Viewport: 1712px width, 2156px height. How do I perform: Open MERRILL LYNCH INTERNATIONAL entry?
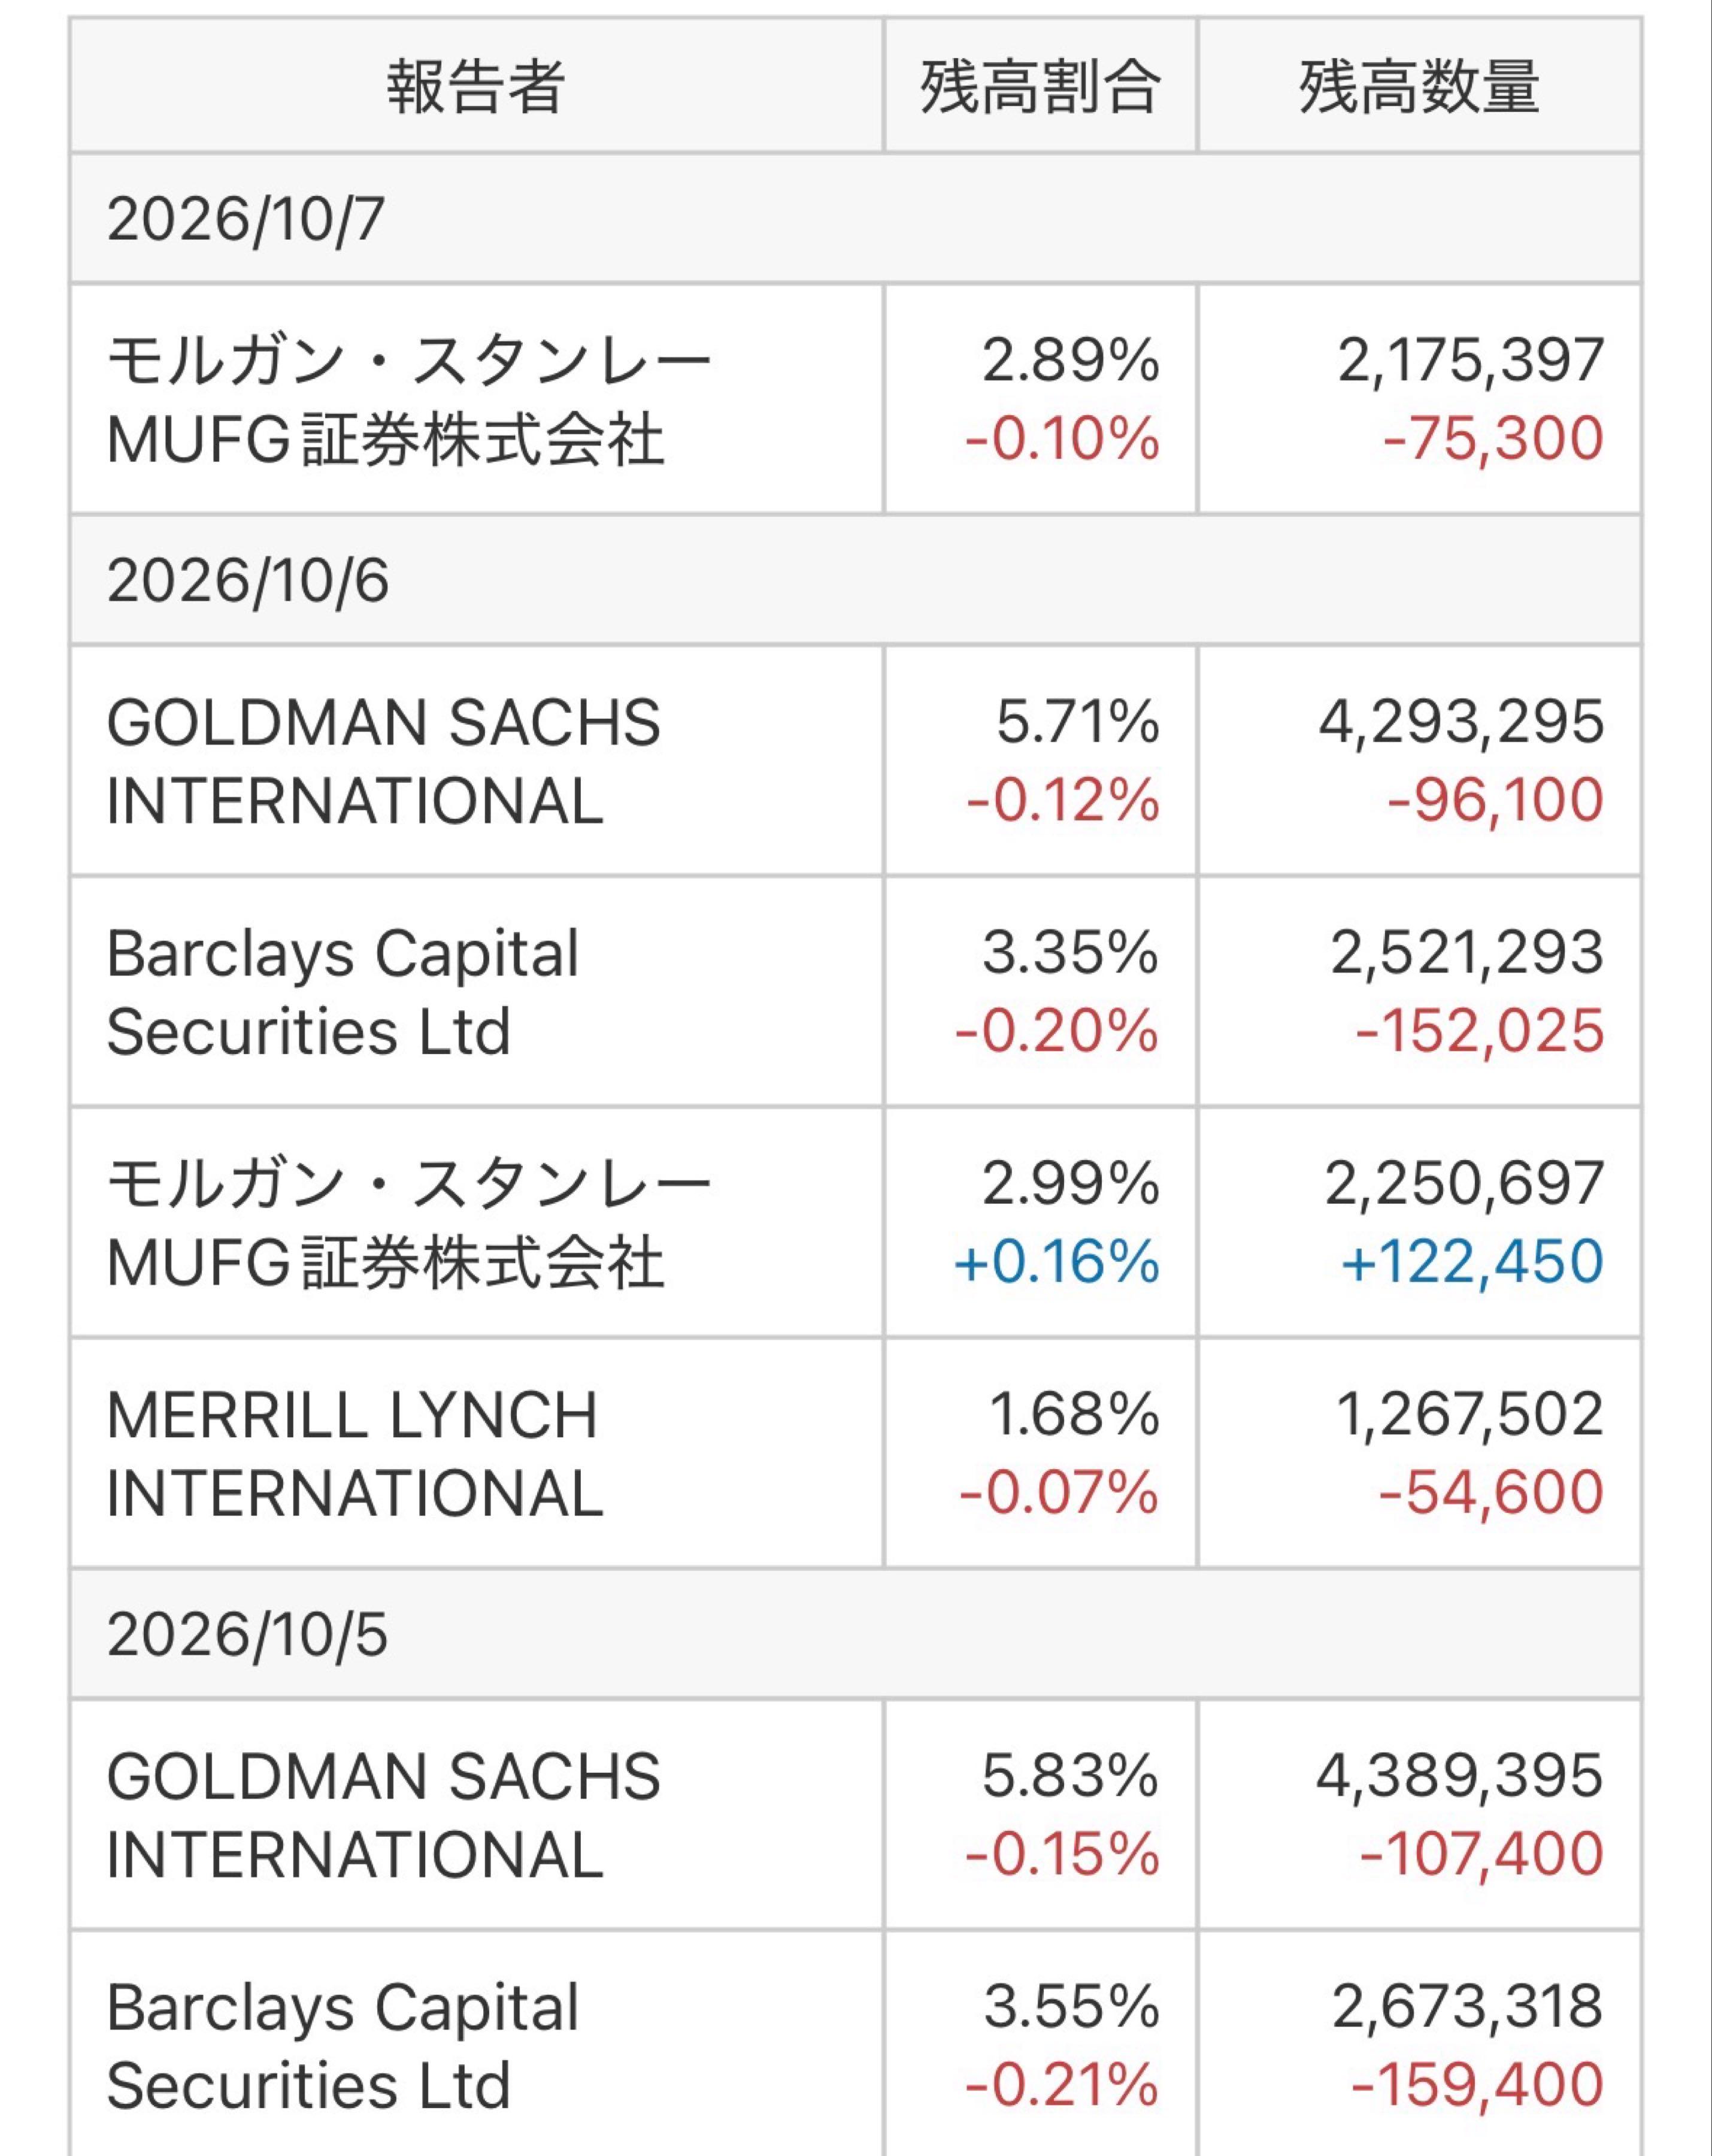pyautogui.click(x=476, y=1453)
